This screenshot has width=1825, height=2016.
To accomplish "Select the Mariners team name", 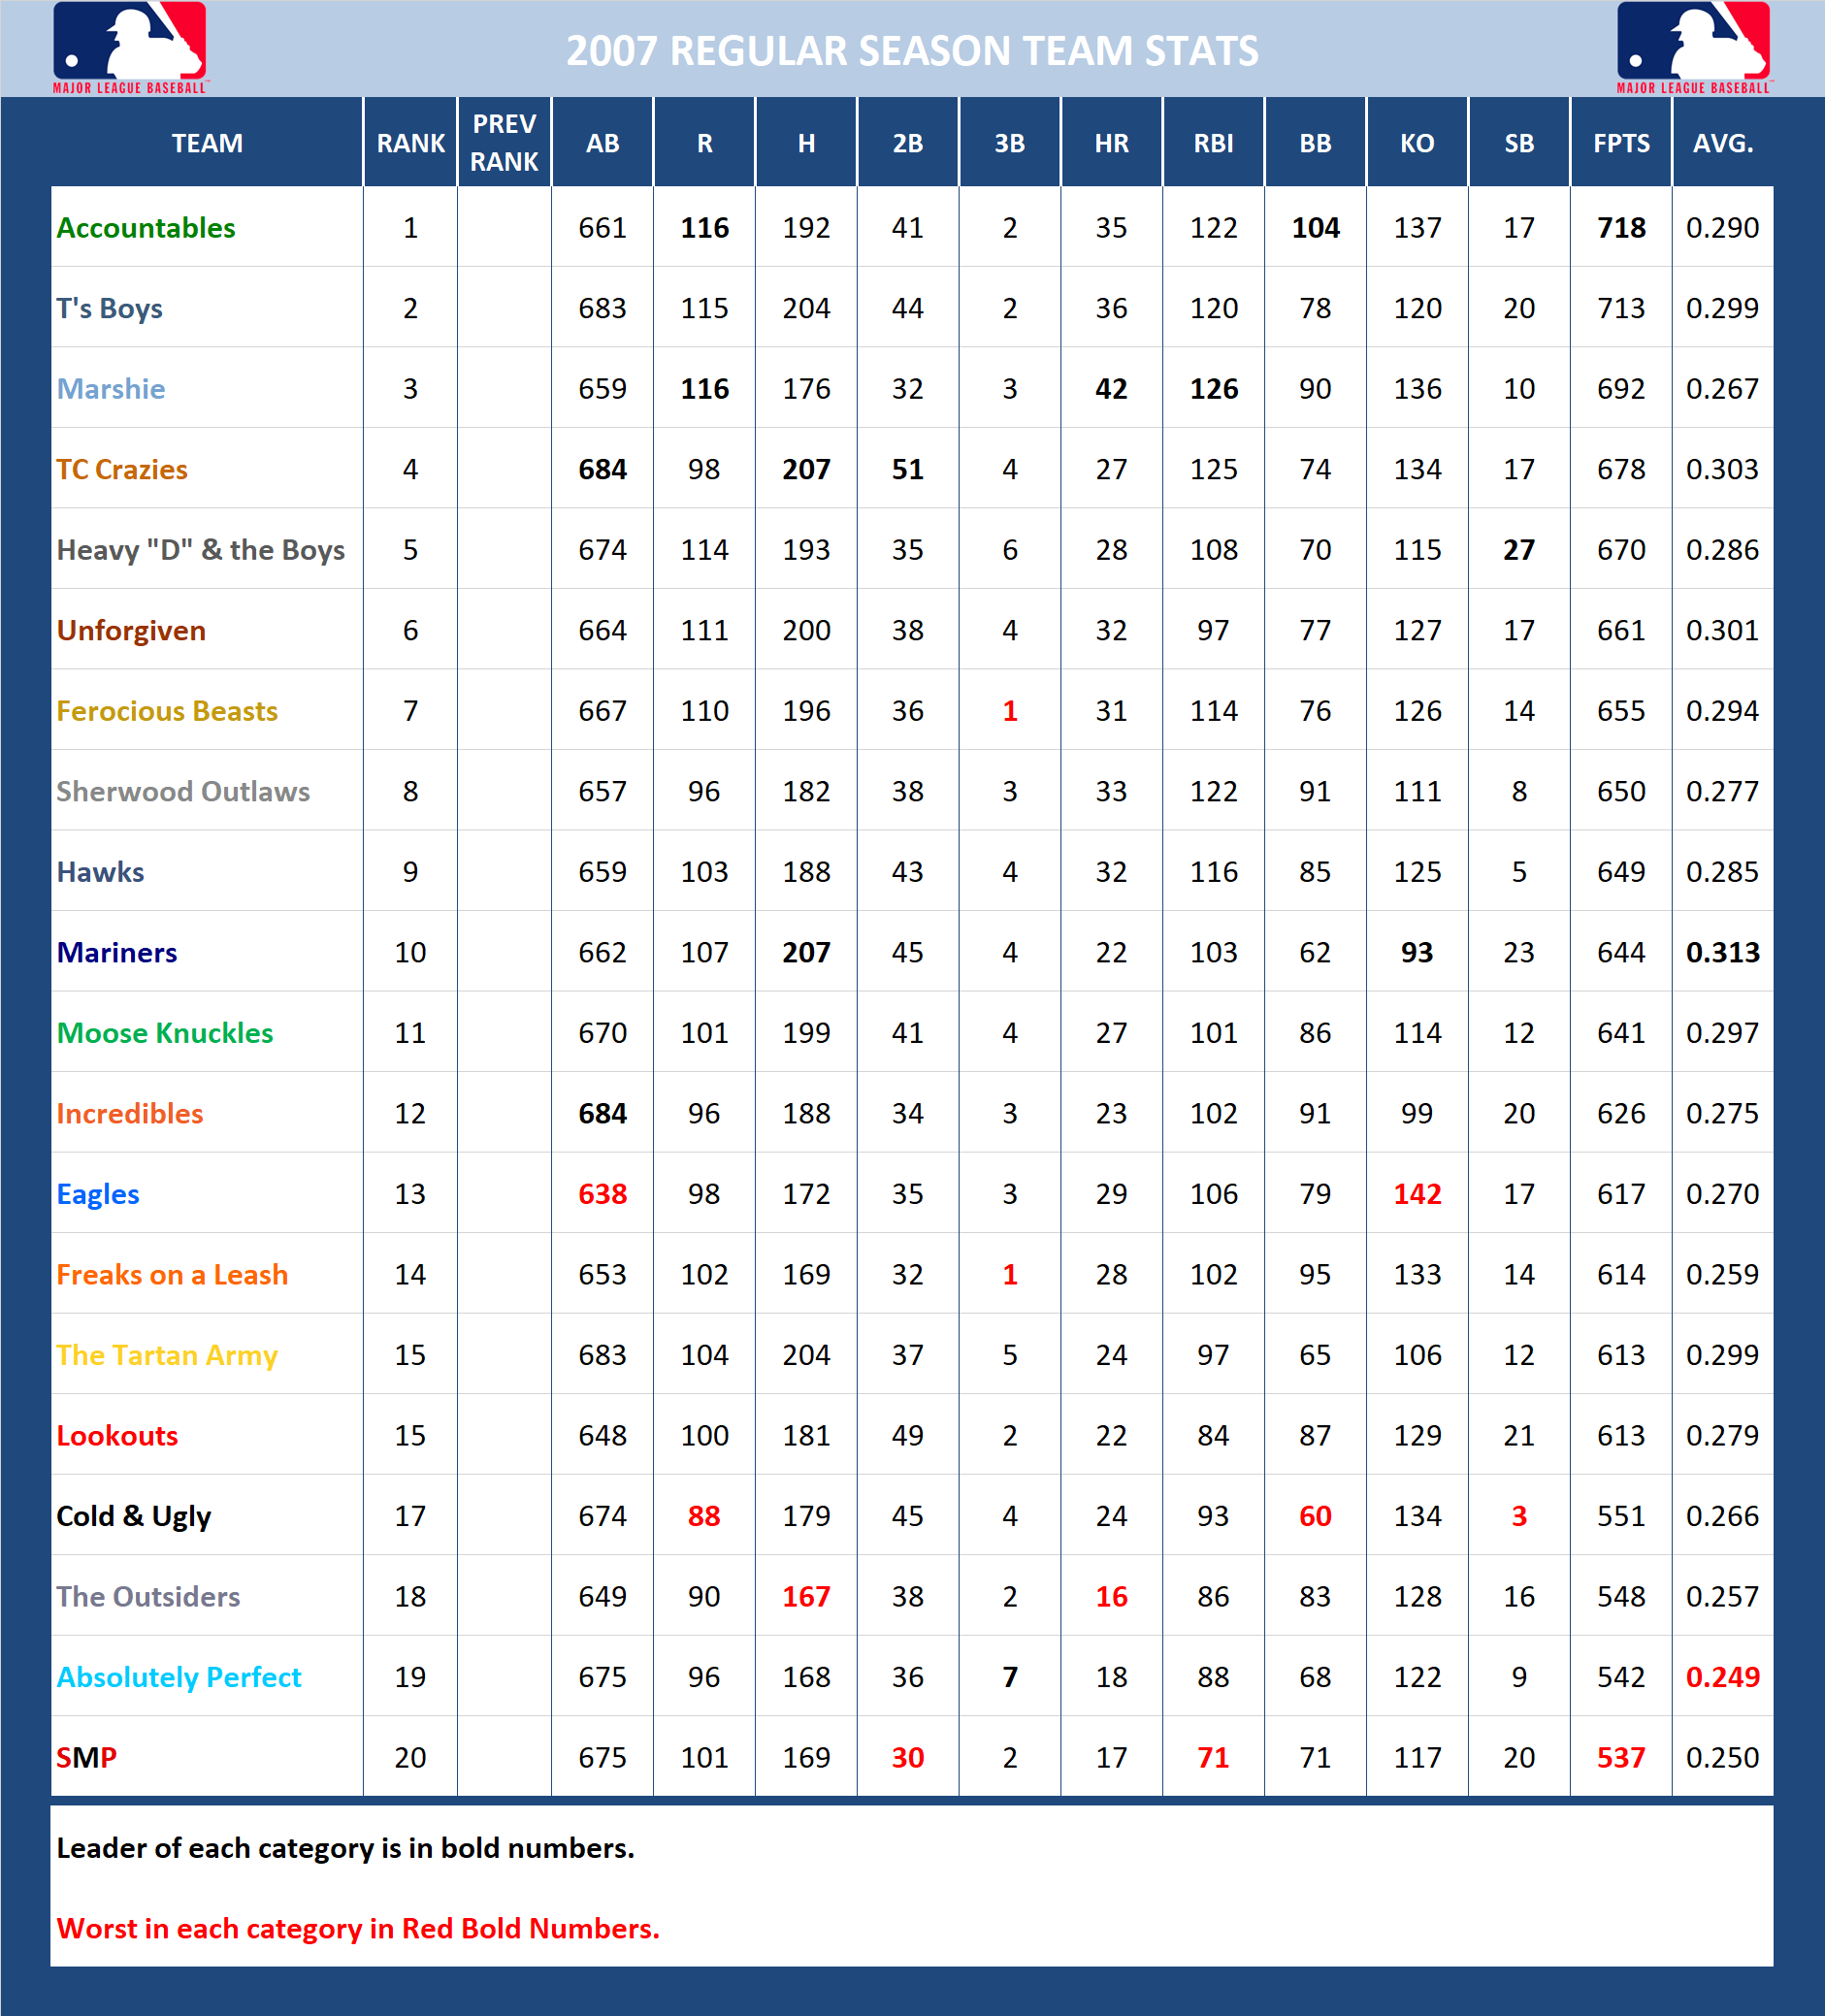I will [x=117, y=952].
